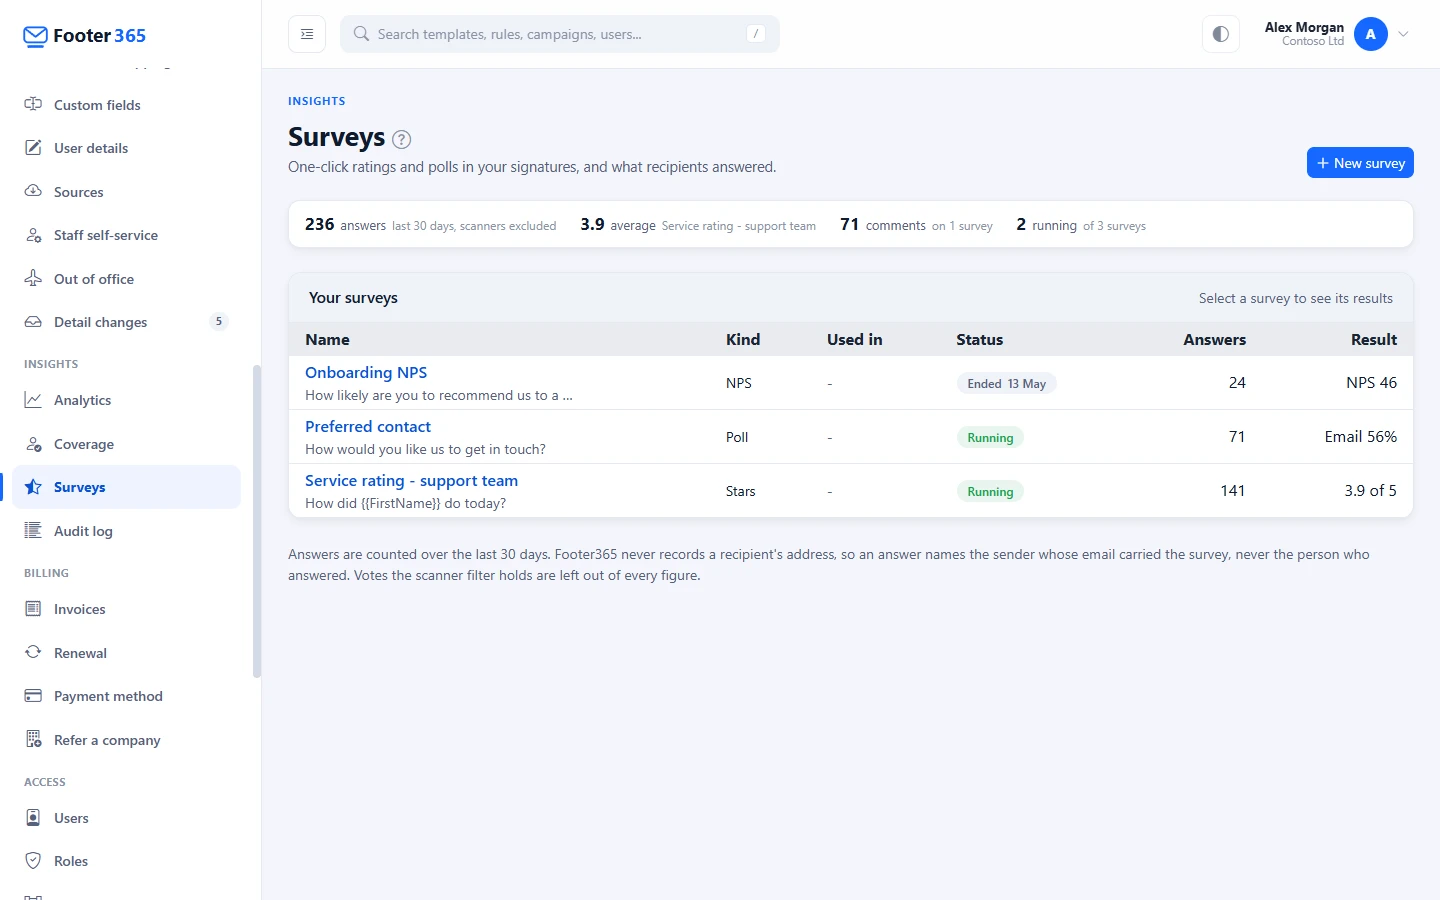Go to Payment method settings
Viewport: 1440px width, 900px height.
coord(126,696)
